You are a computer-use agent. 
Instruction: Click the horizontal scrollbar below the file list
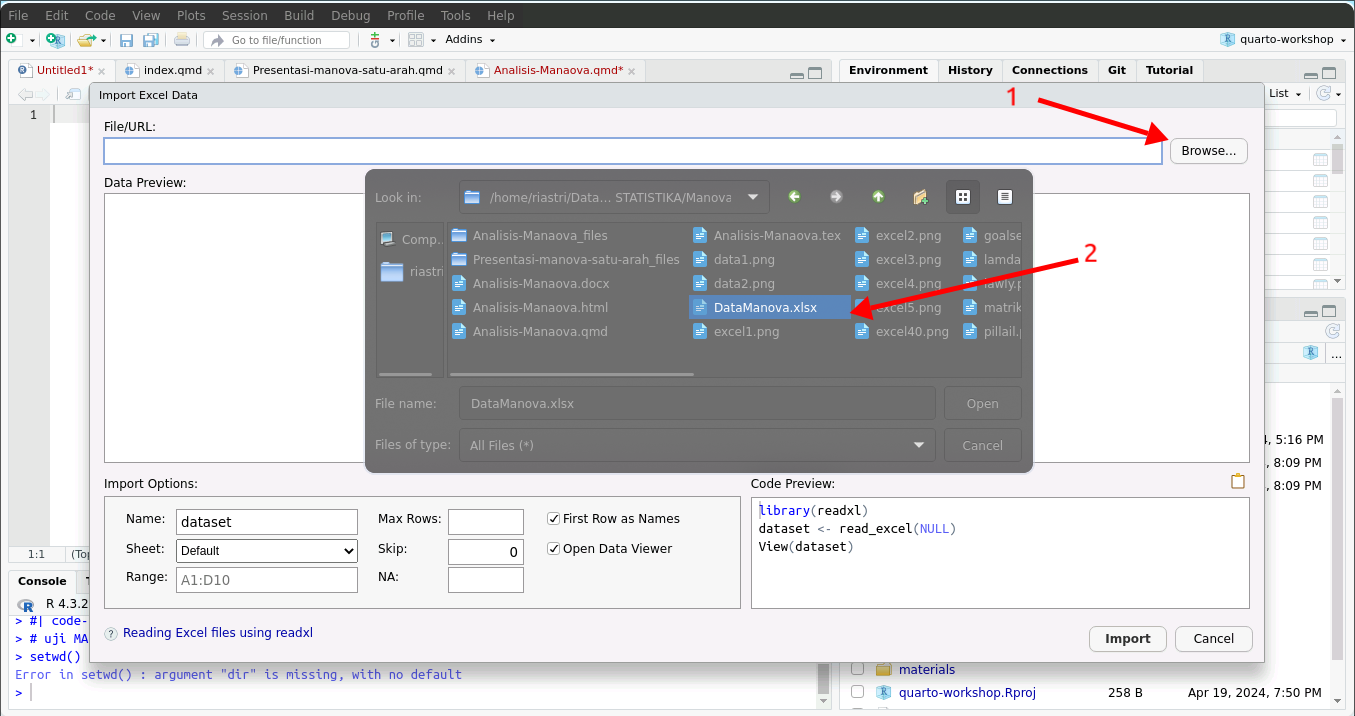pos(572,375)
